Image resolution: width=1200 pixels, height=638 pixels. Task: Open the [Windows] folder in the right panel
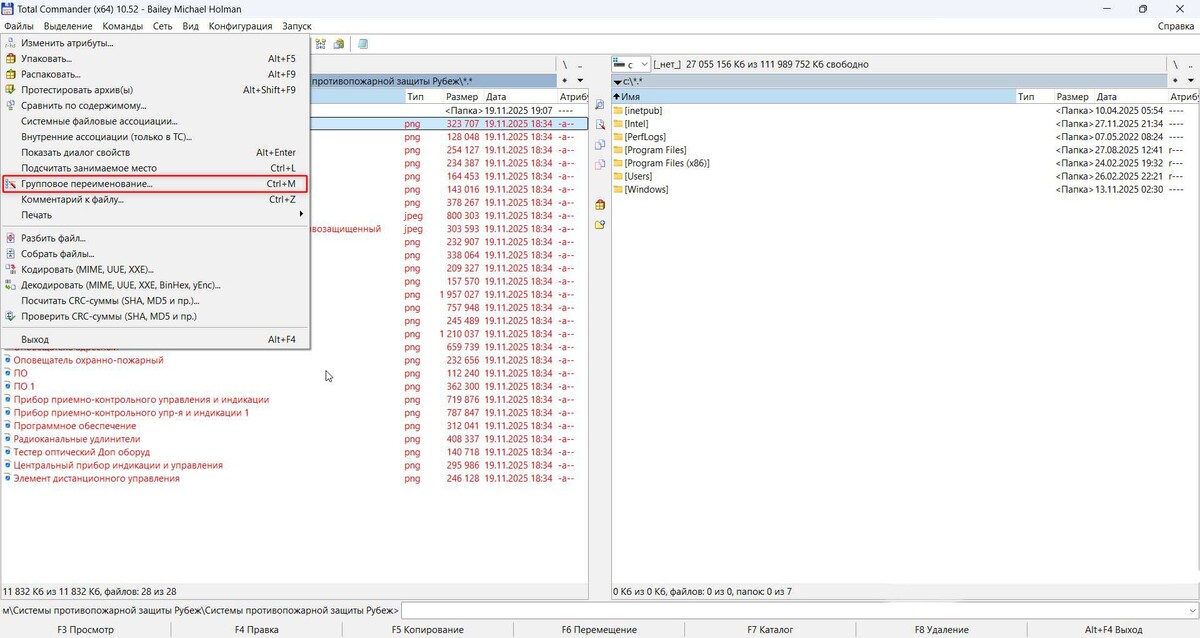click(646, 190)
